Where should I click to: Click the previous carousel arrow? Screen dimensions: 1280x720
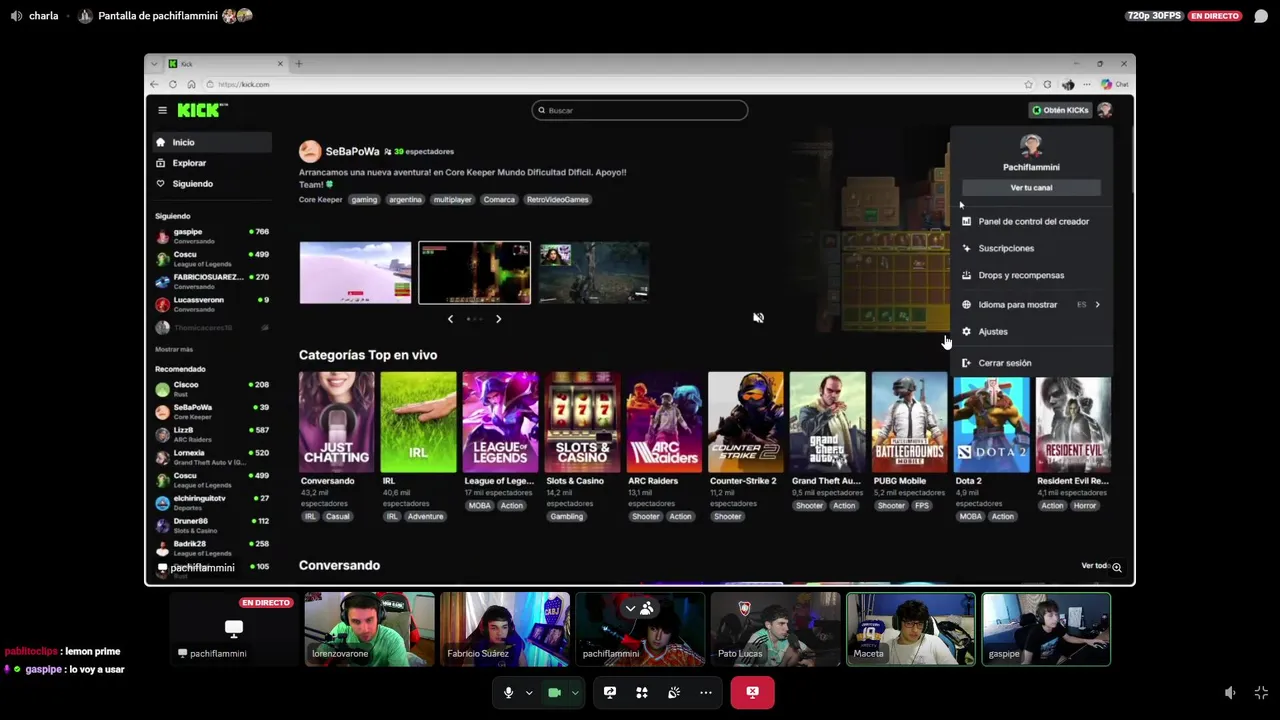(450, 319)
